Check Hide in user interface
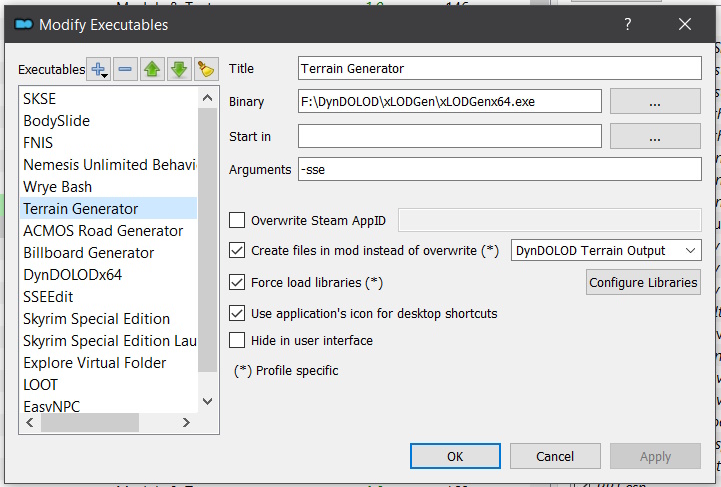 [237, 340]
